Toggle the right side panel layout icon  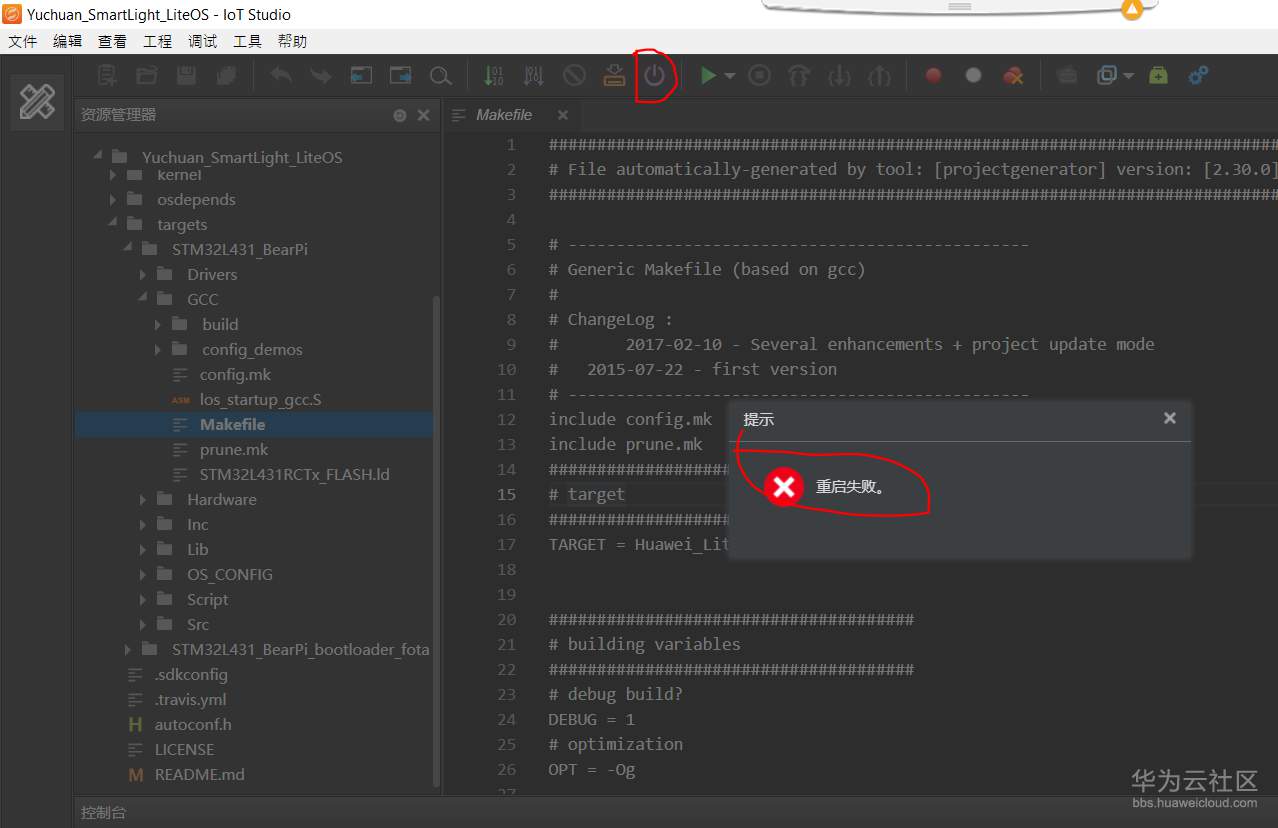pyautogui.click(x=401, y=75)
